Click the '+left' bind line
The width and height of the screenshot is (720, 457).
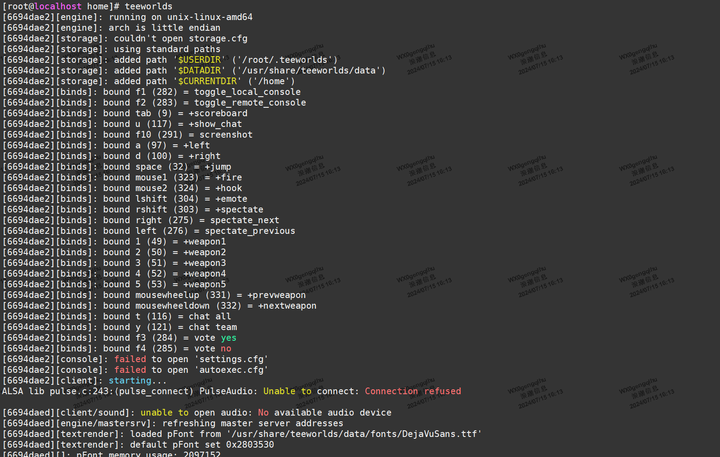pyautogui.click(x=106, y=145)
